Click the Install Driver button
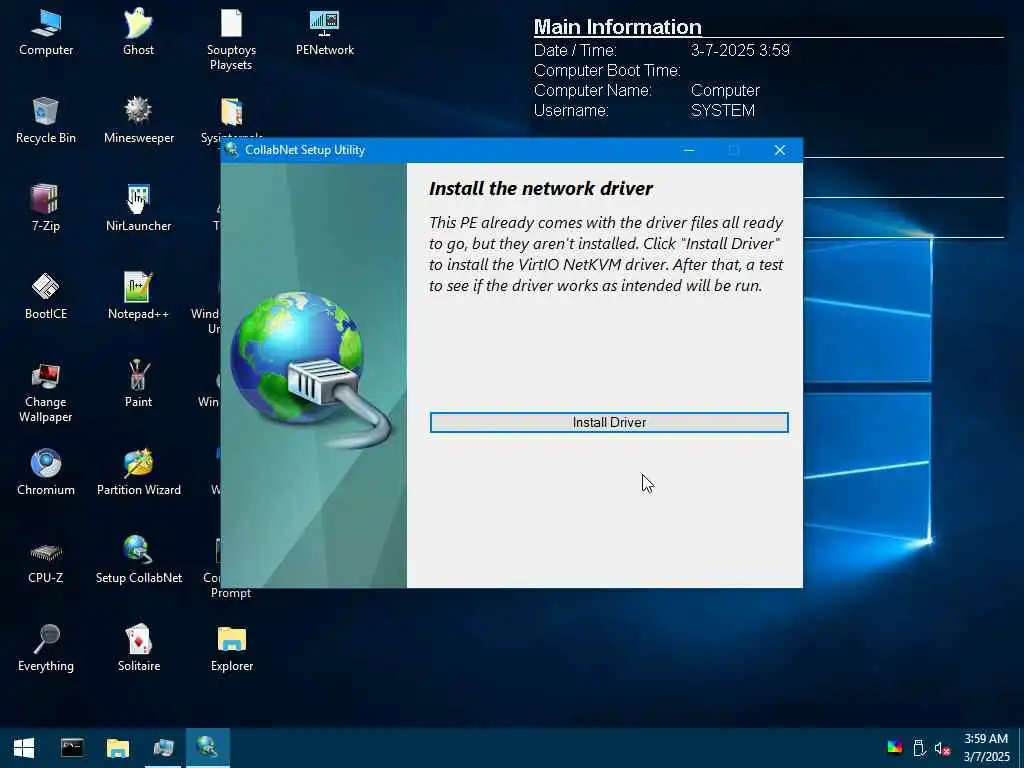1024x768 pixels. click(609, 423)
